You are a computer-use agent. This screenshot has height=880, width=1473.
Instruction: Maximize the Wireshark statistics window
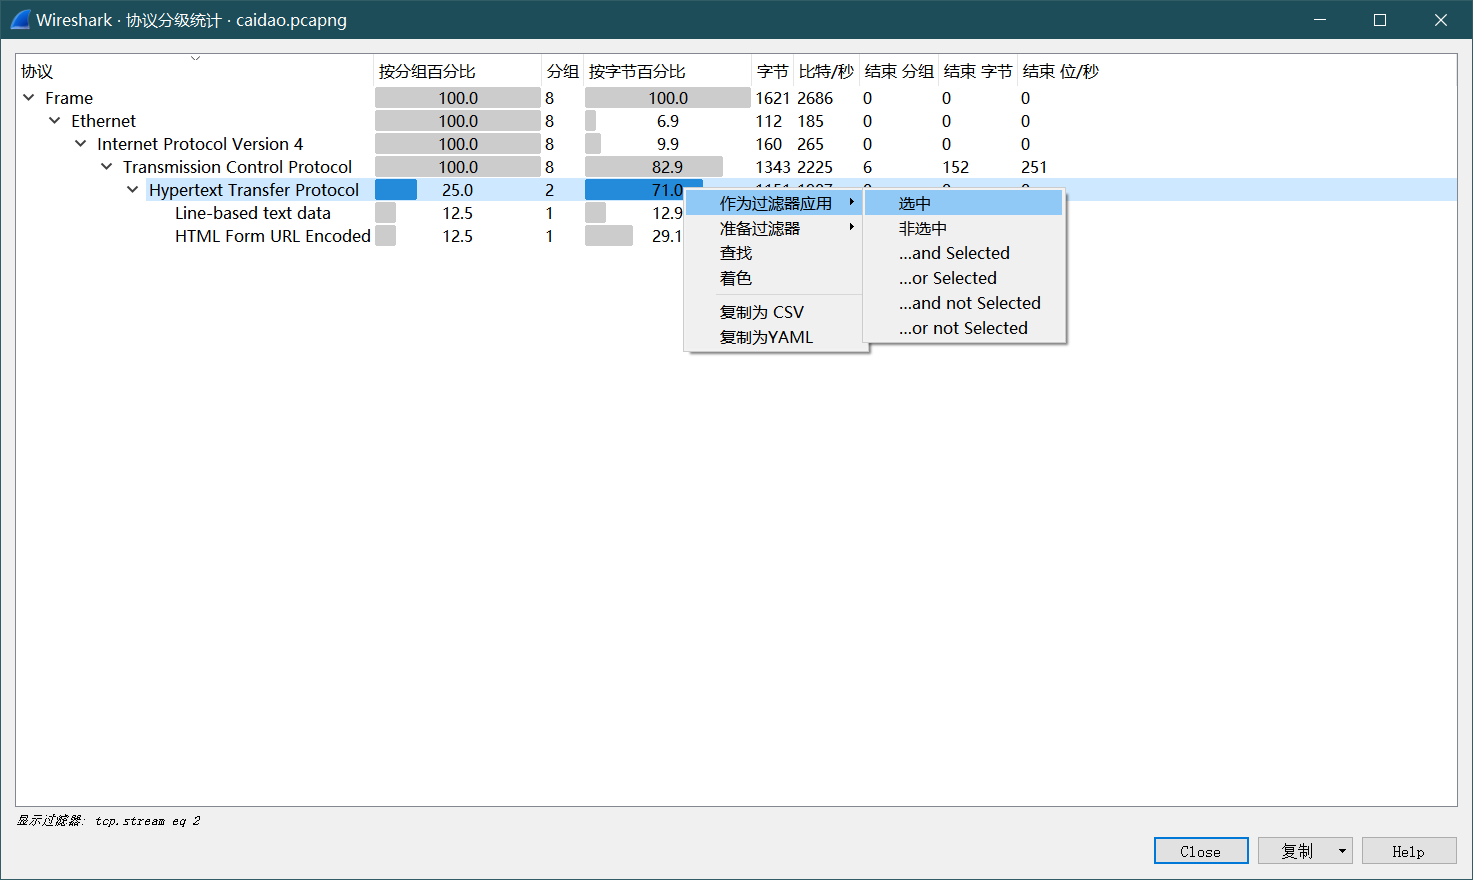point(1380,20)
